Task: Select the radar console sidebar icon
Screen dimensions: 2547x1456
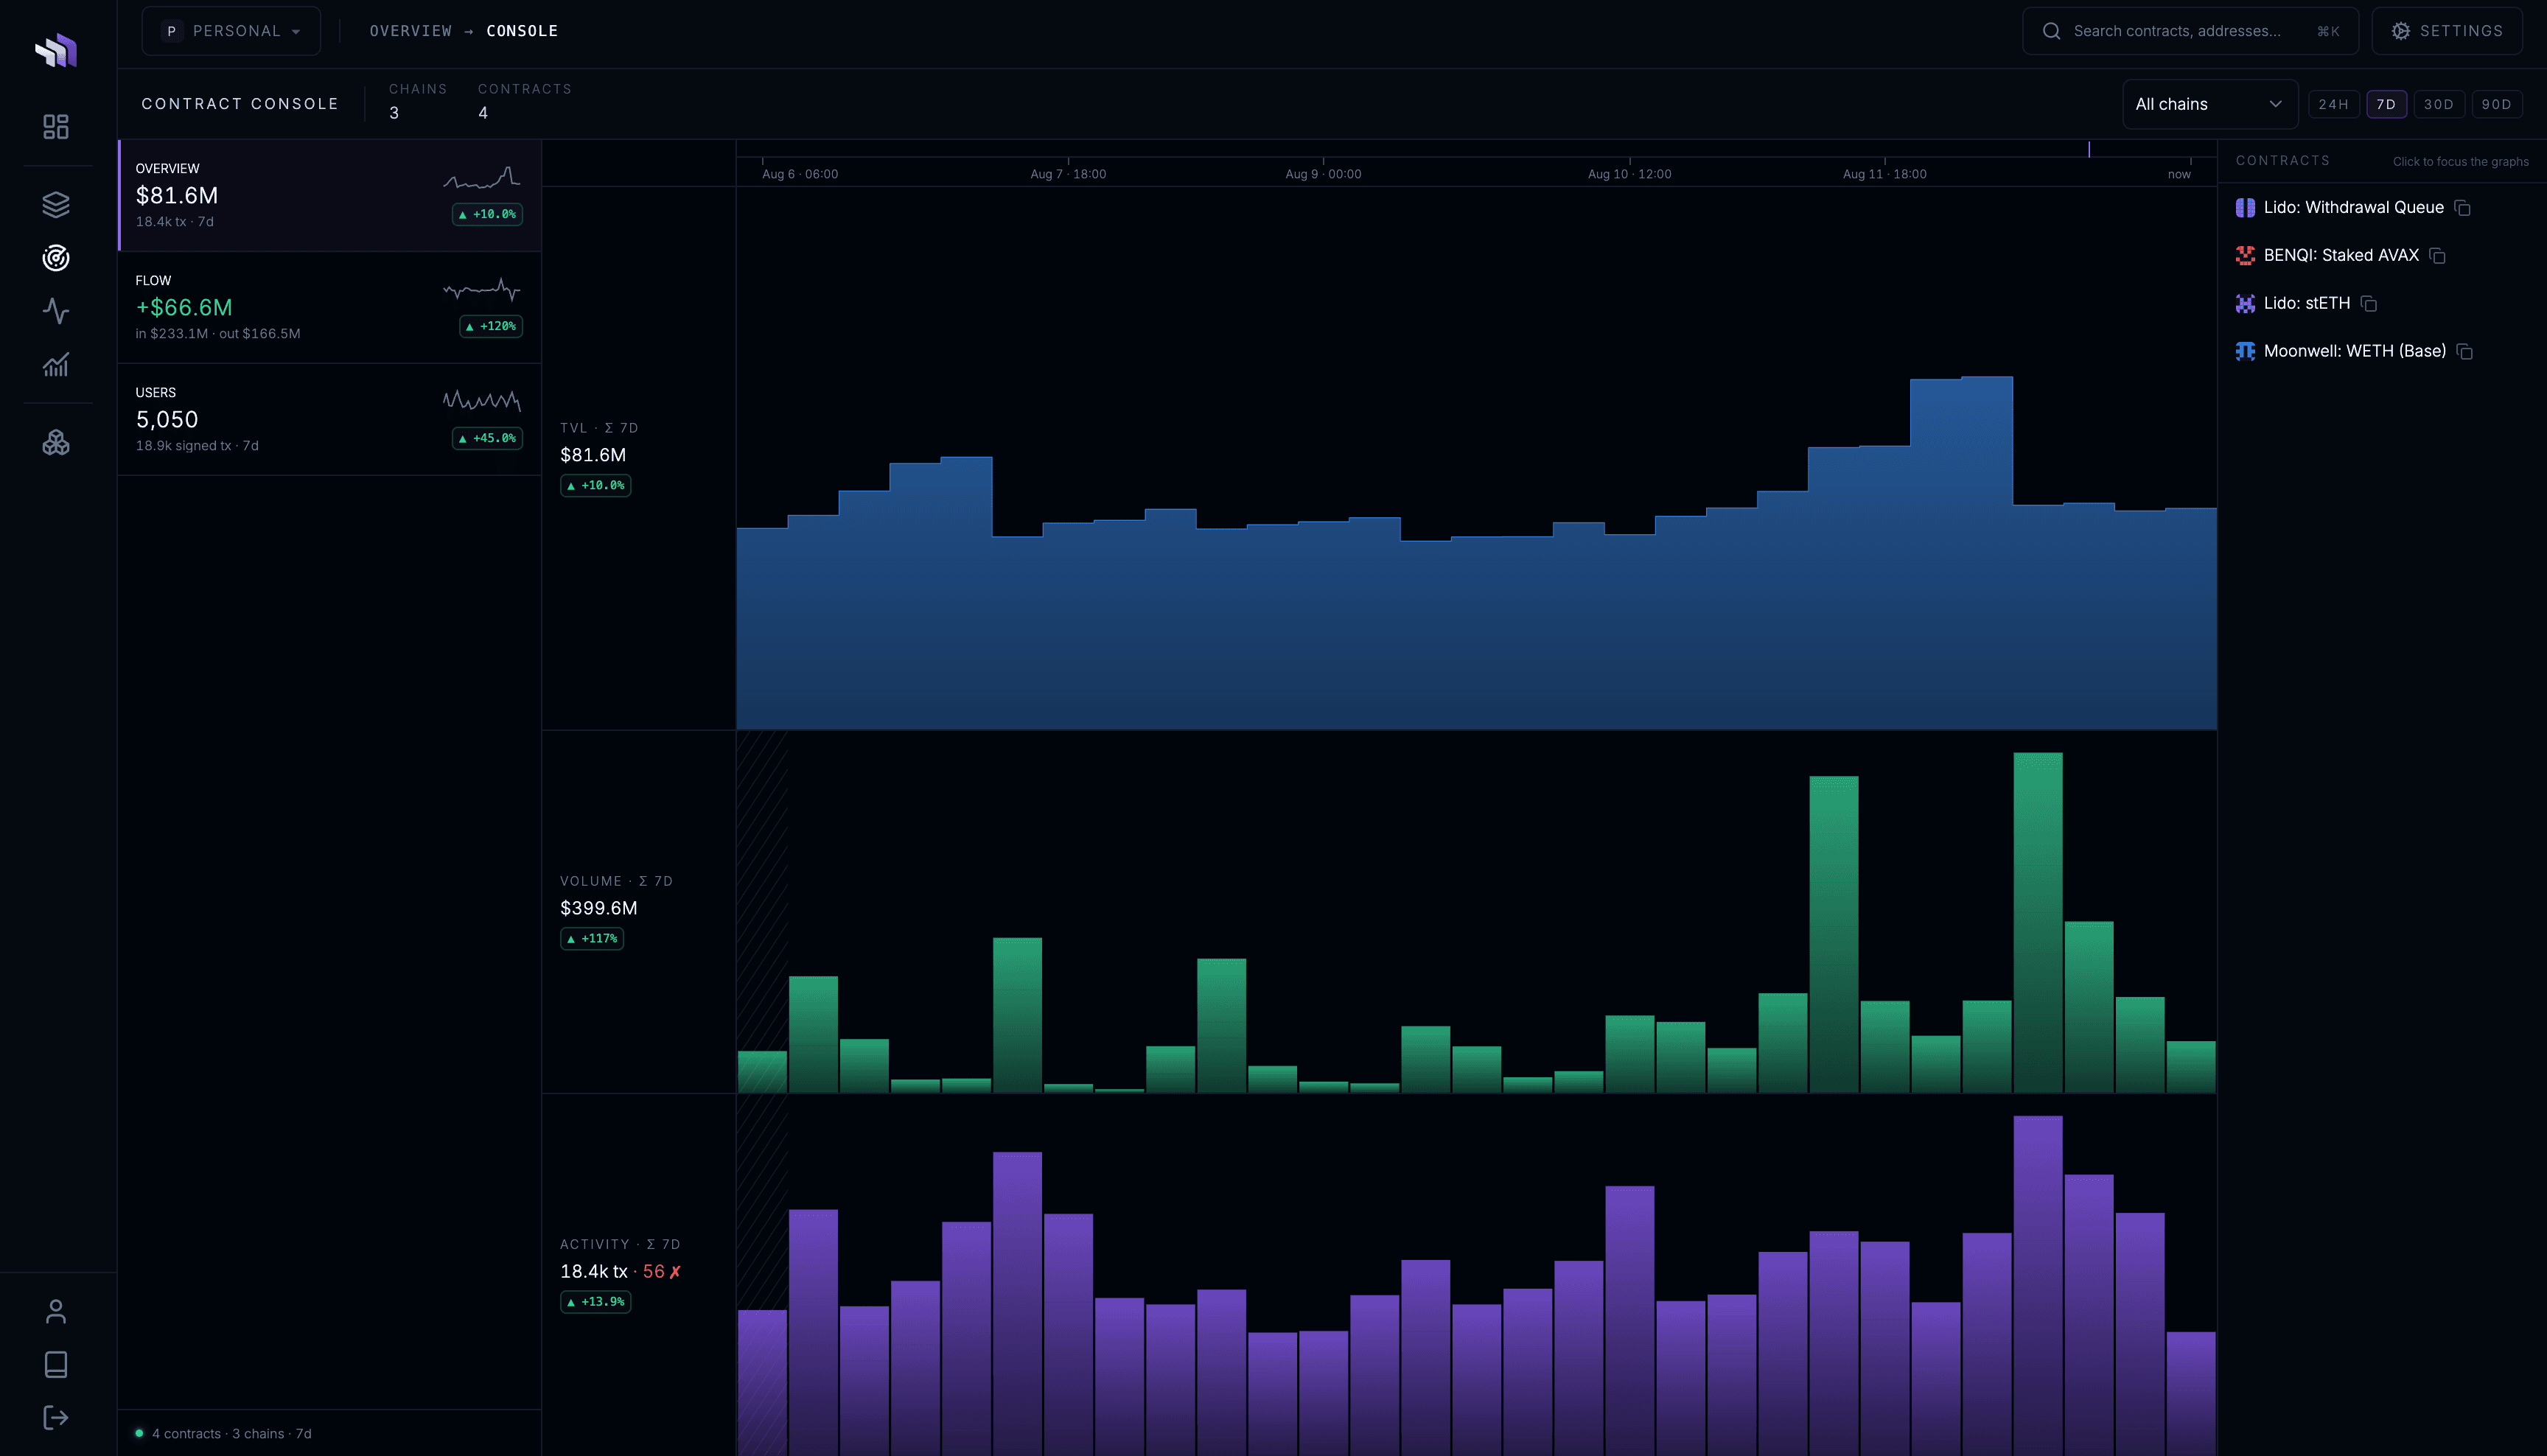Action: click(x=56, y=258)
